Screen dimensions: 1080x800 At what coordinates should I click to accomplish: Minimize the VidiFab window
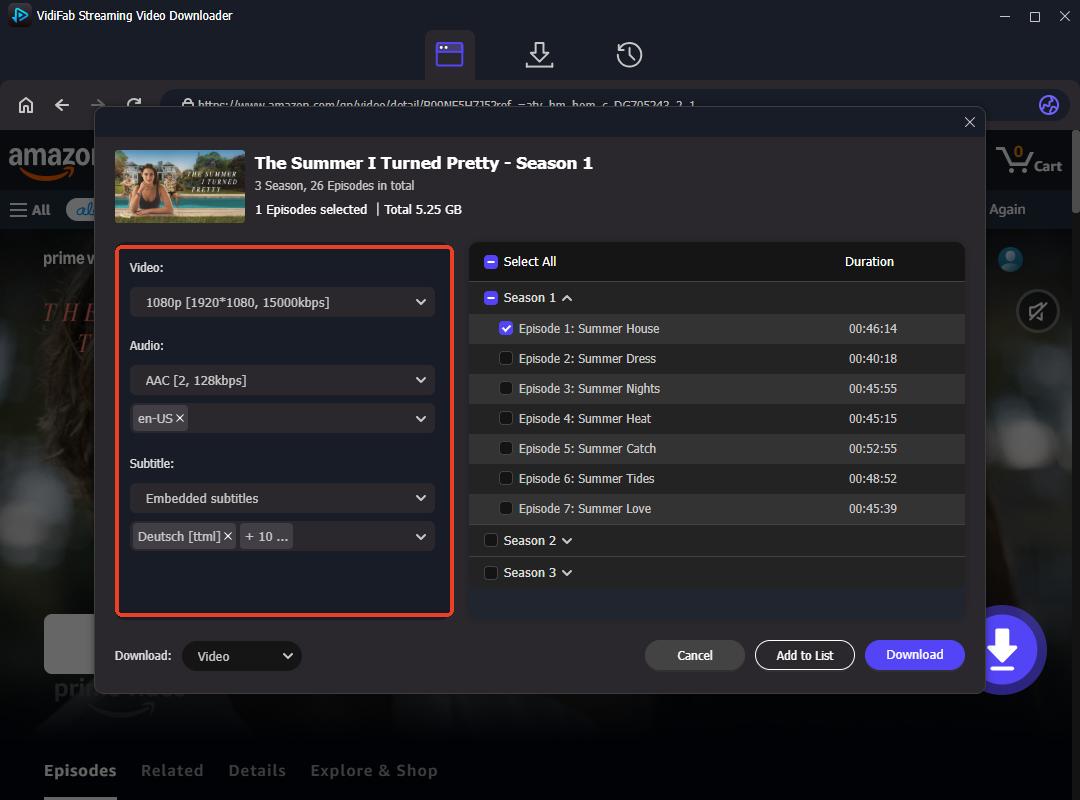click(1004, 17)
